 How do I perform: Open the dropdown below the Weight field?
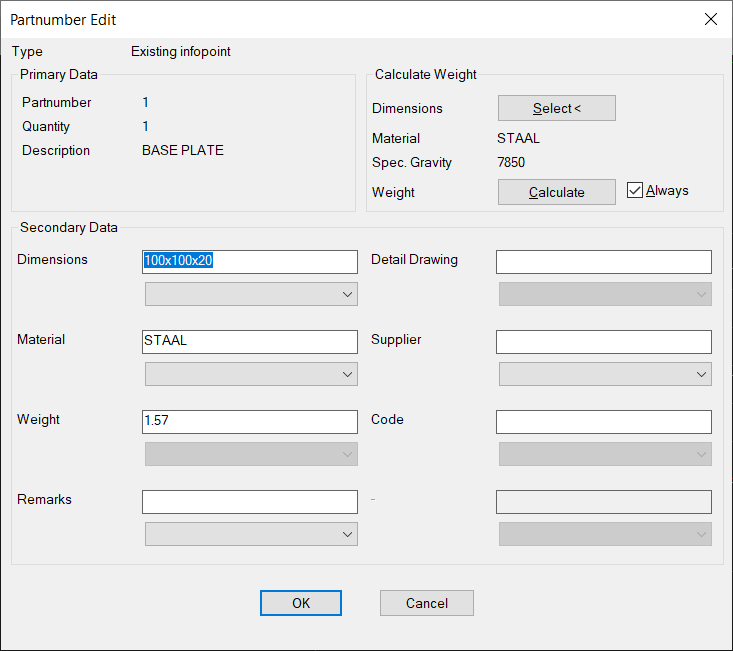pos(251,454)
